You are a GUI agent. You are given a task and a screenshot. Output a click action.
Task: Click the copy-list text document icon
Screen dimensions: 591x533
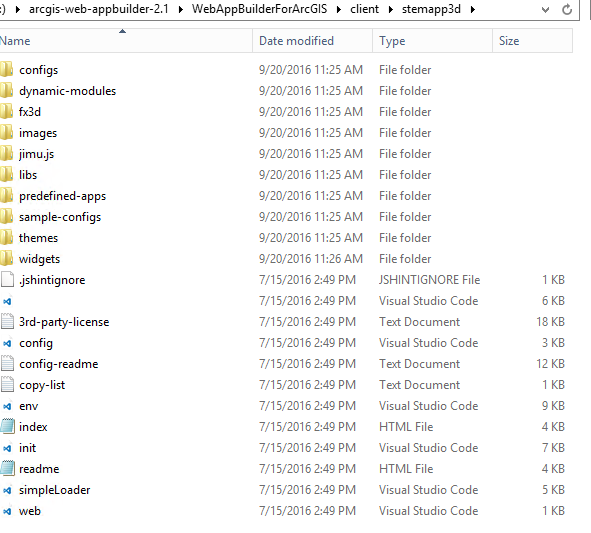click(7, 385)
